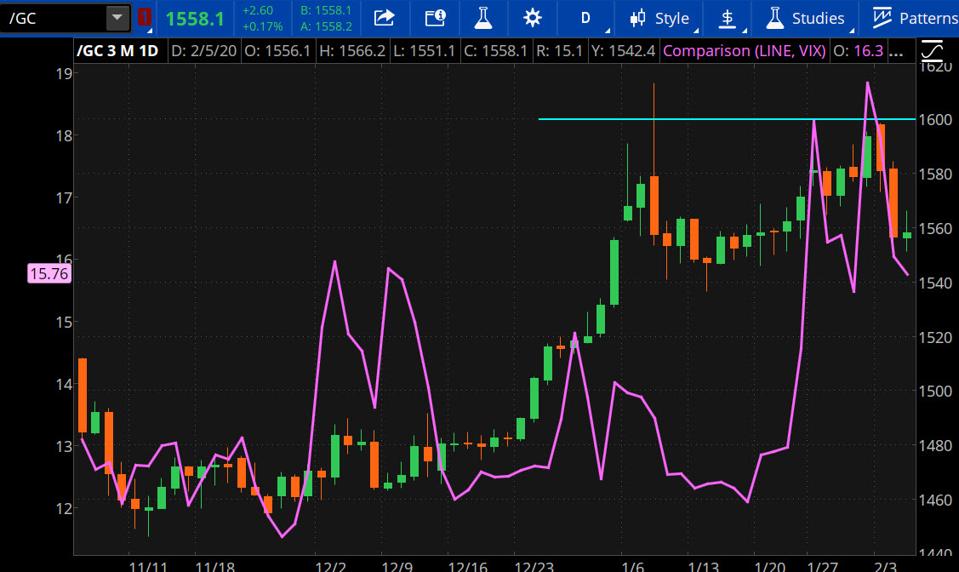This screenshot has height=572, width=959.
Task: Open the Studies menu
Action: pyautogui.click(x=806, y=18)
